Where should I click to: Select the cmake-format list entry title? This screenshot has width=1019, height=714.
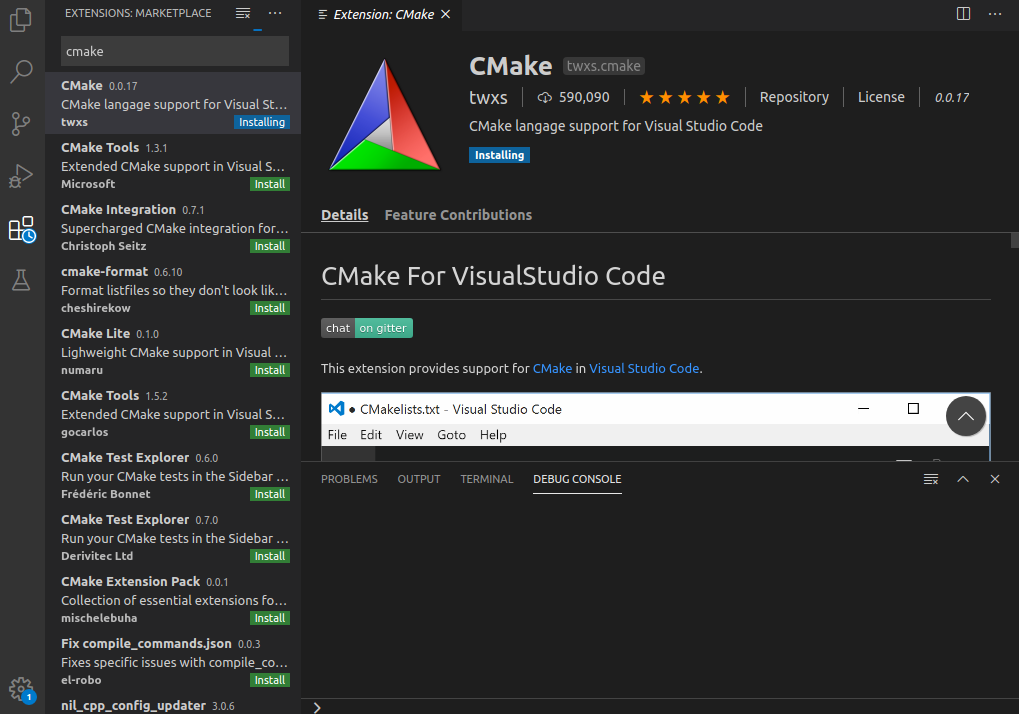[104, 272]
